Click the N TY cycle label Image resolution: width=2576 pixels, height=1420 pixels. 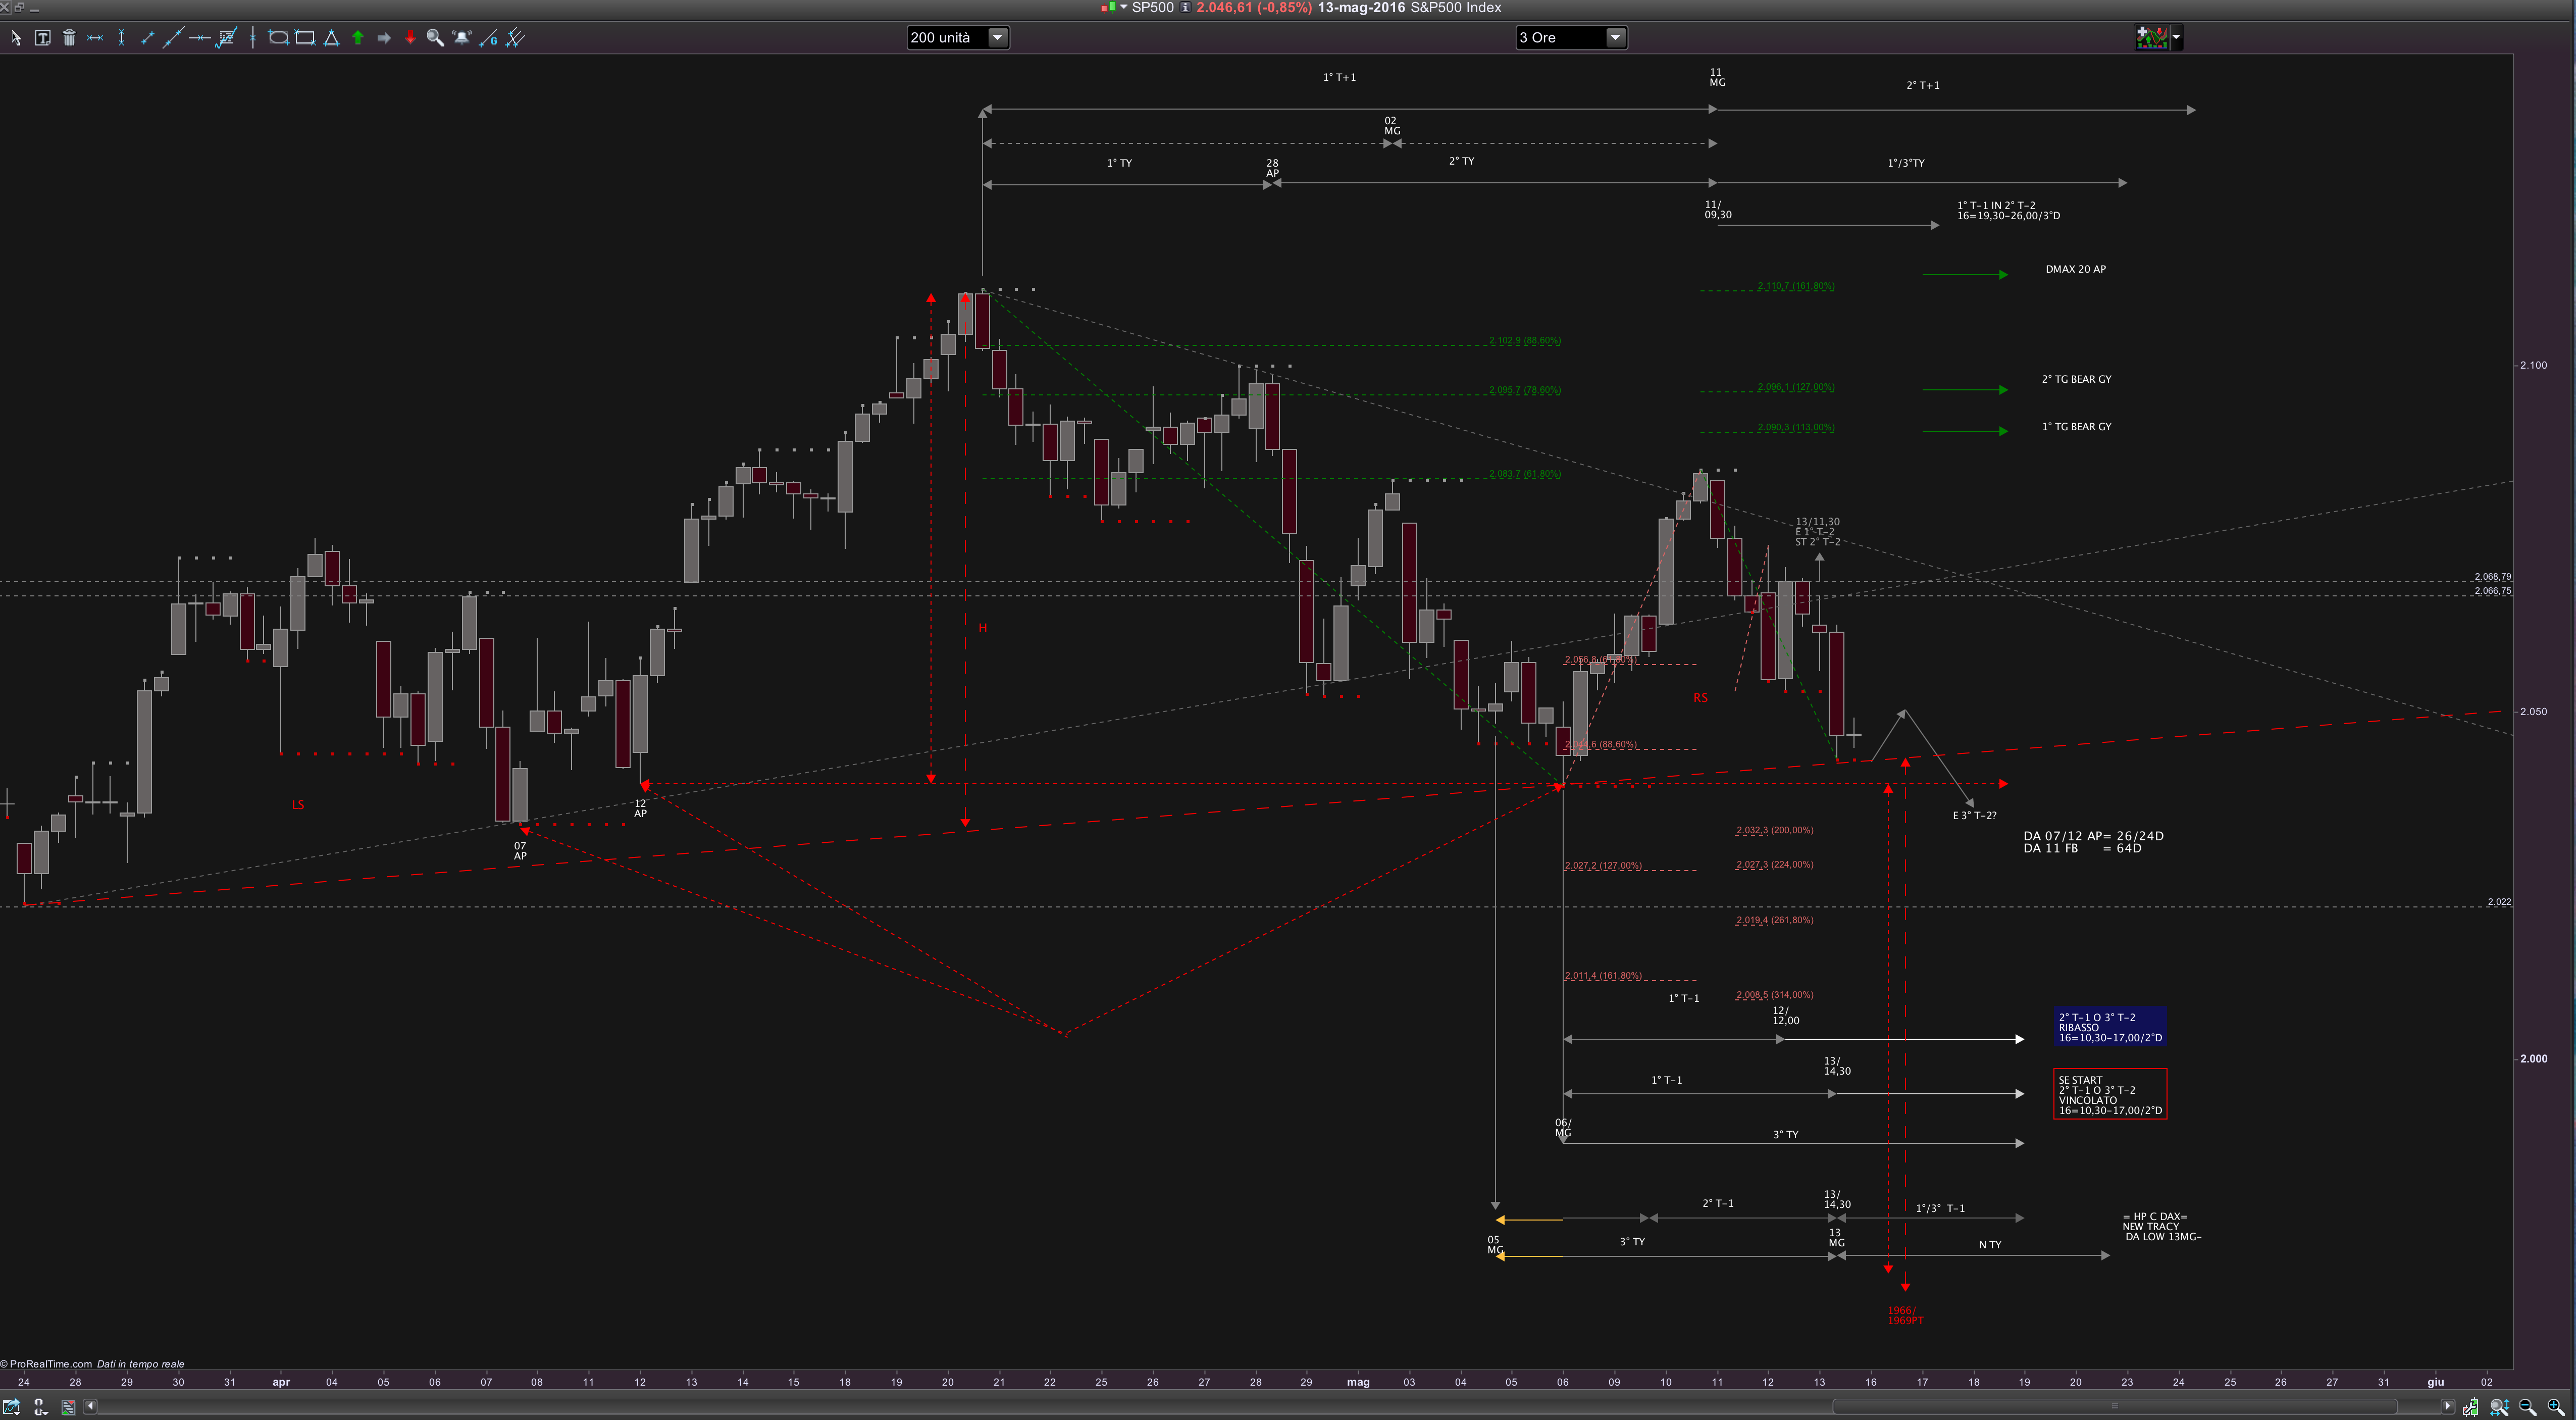coord(1990,1245)
